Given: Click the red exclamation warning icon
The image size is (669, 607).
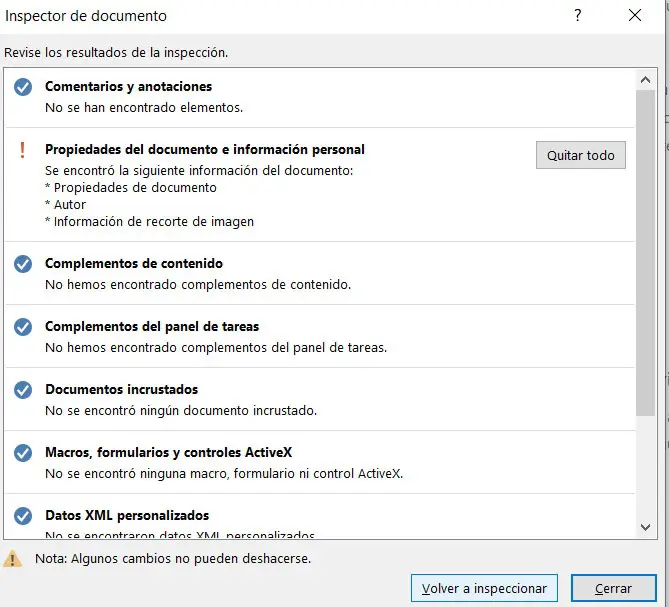Looking at the screenshot, I should (x=23, y=150).
